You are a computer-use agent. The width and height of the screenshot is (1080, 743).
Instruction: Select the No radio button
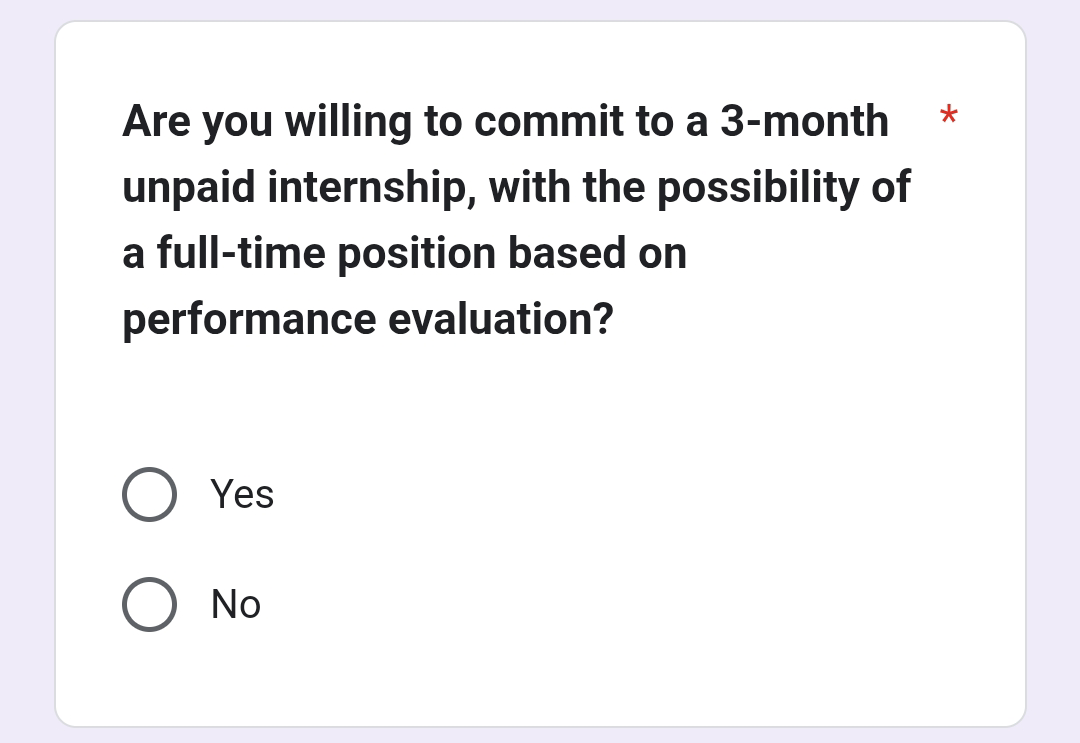point(150,604)
